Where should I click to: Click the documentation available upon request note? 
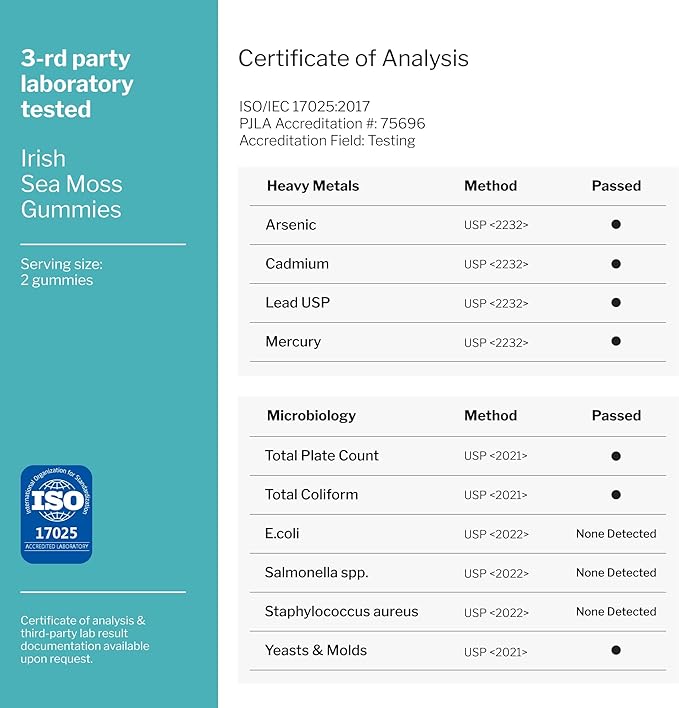pyautogui.click(x=85, y=640)
